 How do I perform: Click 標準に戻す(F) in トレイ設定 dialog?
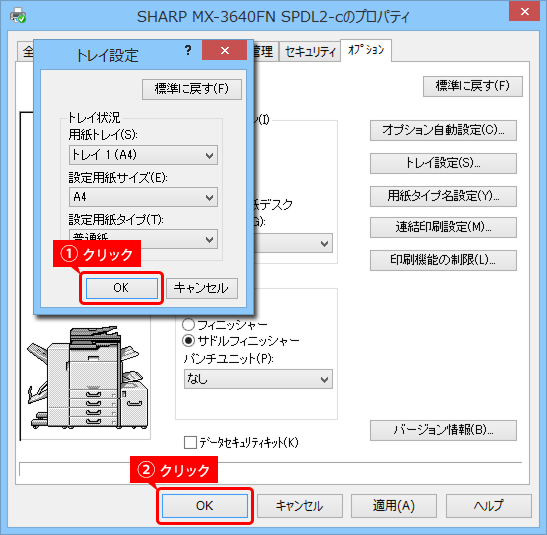tap(192, 89)
